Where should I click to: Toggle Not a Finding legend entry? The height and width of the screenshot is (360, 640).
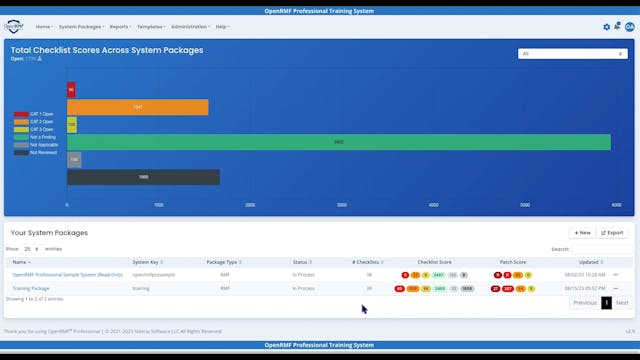tap(35, 138)
